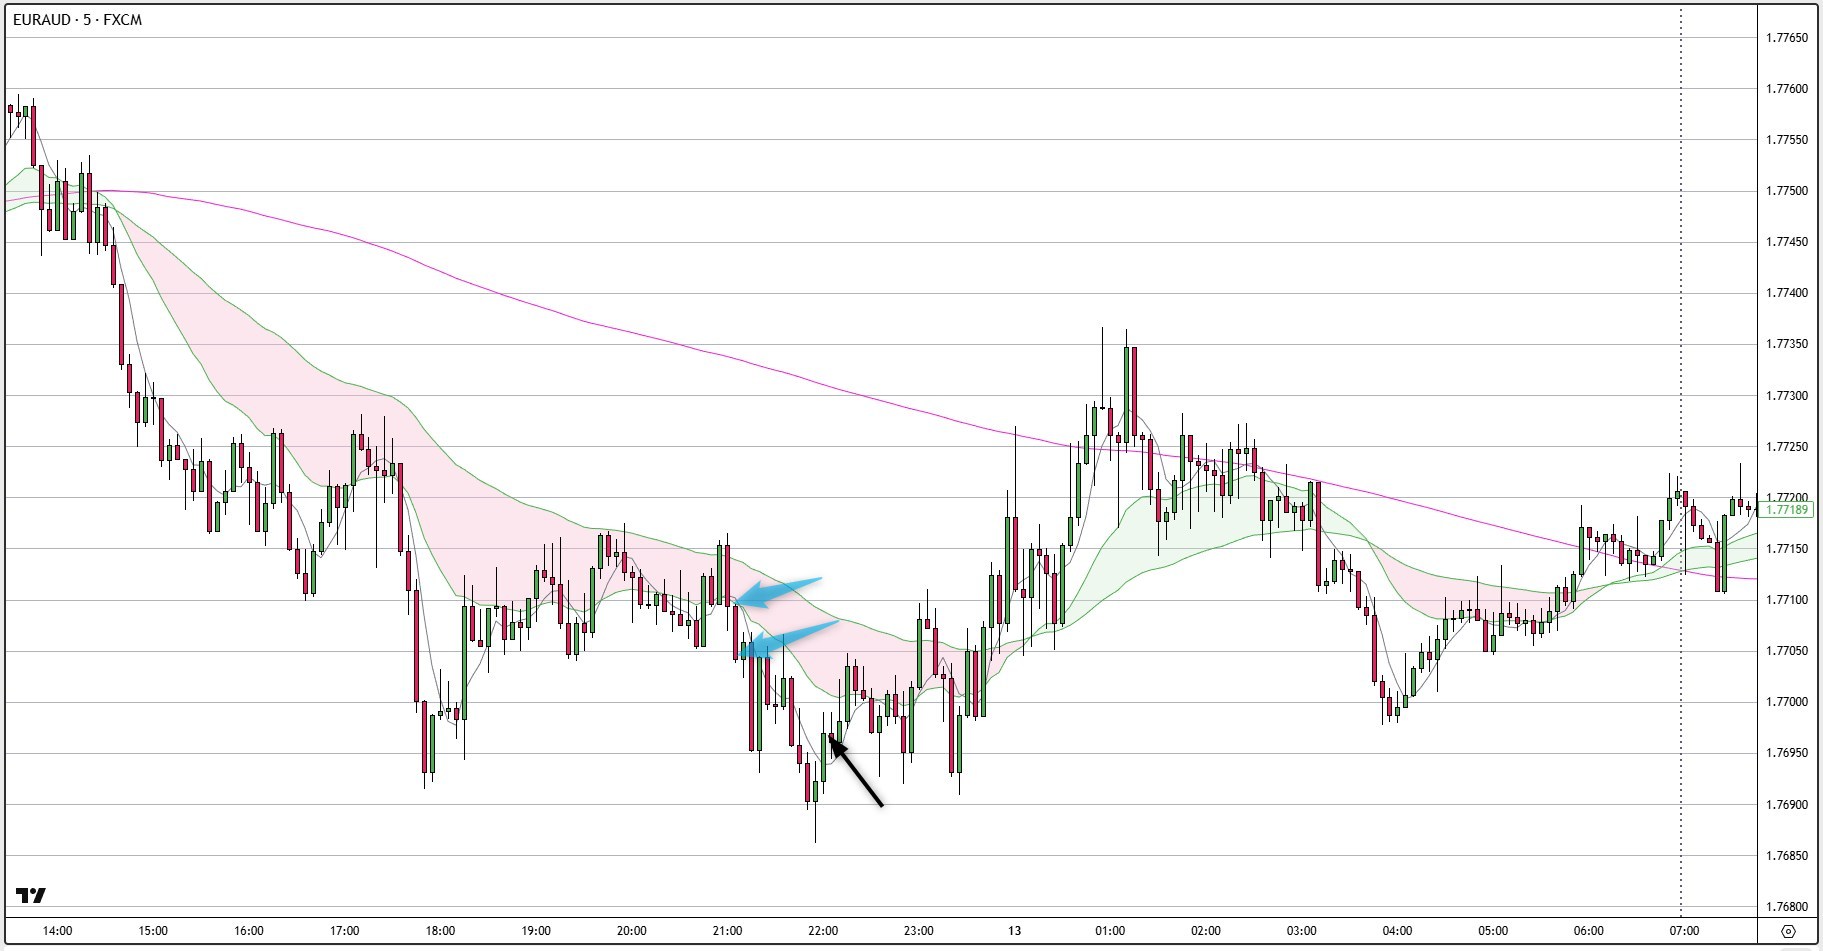
Task: Click the 22:00 label on the time axis
Action: point(823,931)
